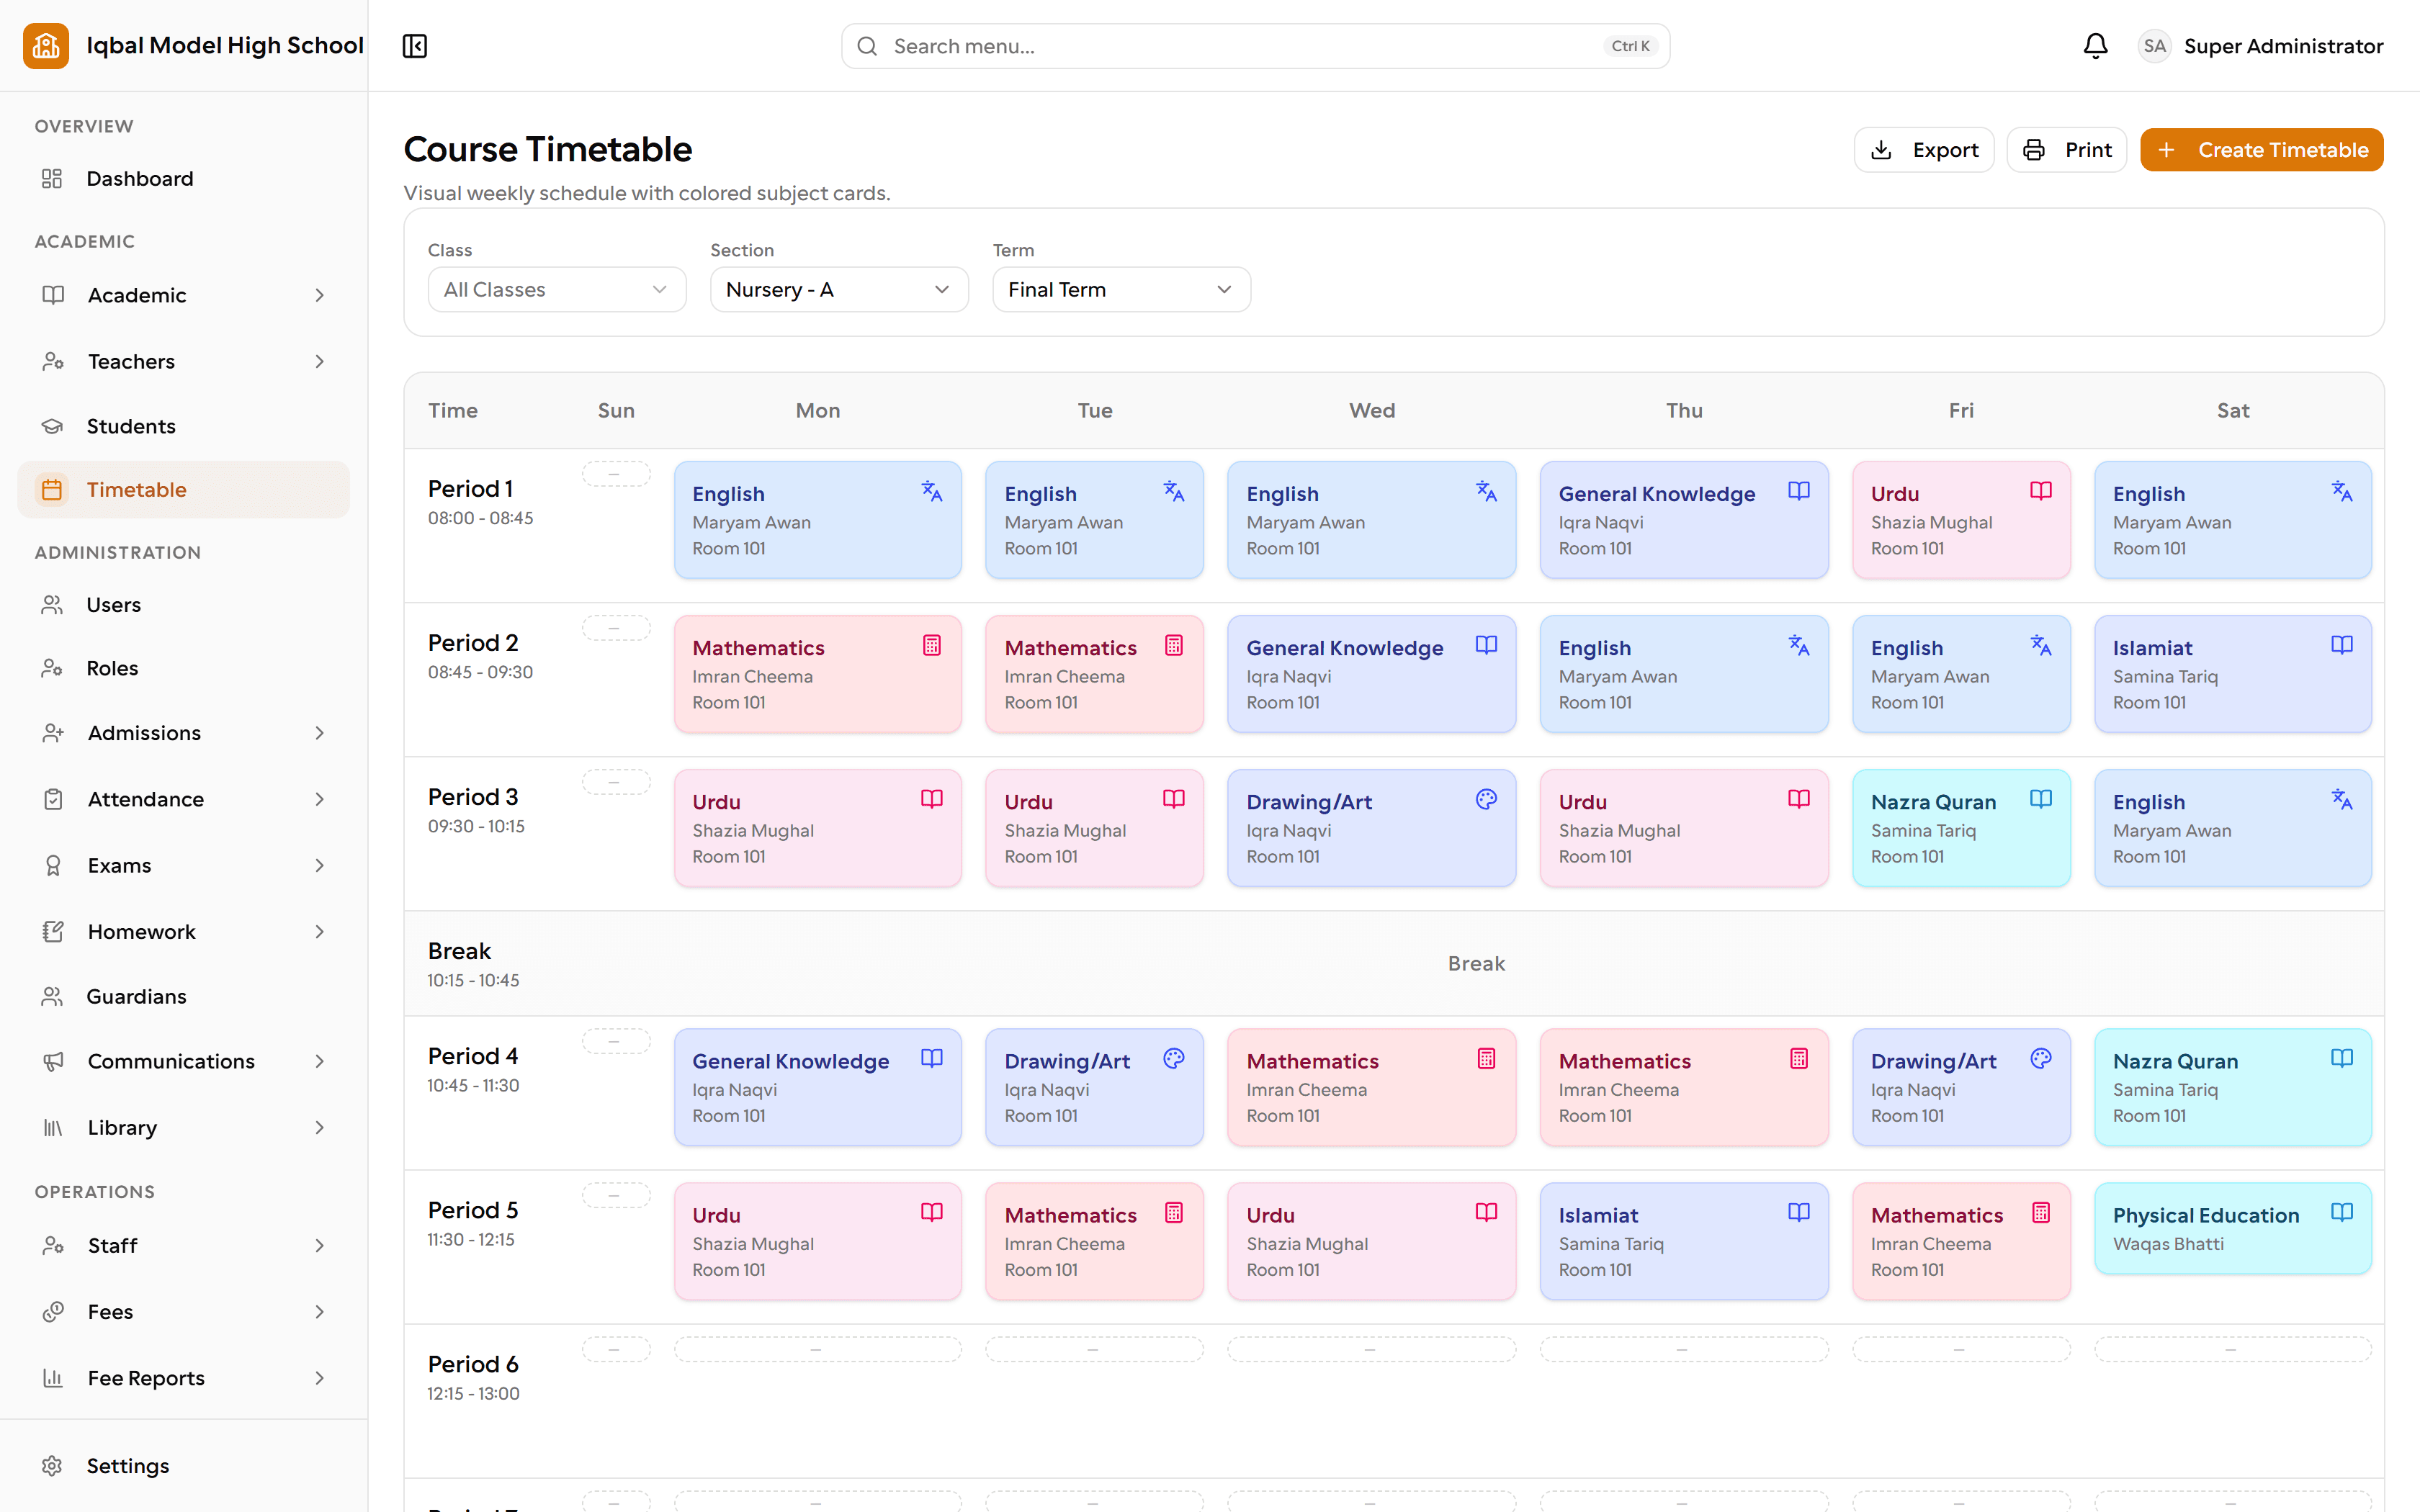Click the book icon on Friday Period 1 Urdu
The image size is (2420, 1512).
tap(2041, 491)
